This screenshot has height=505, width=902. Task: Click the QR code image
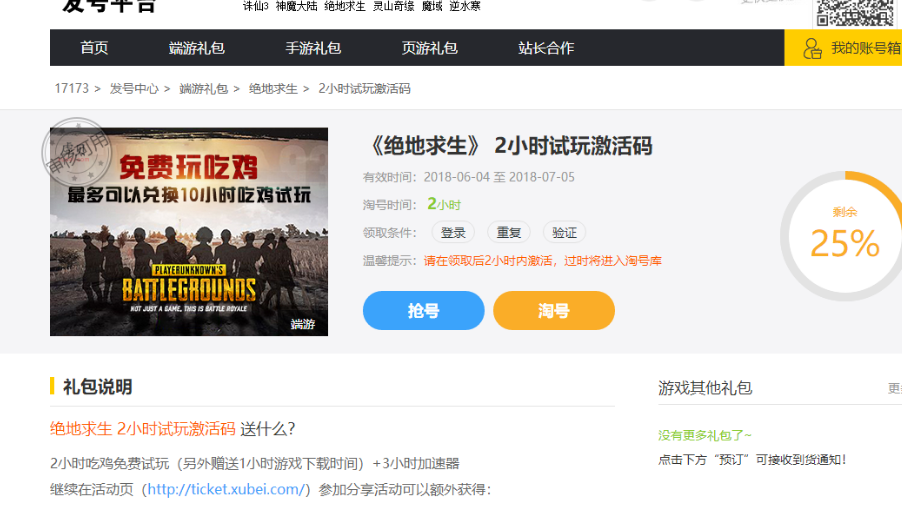855,13
